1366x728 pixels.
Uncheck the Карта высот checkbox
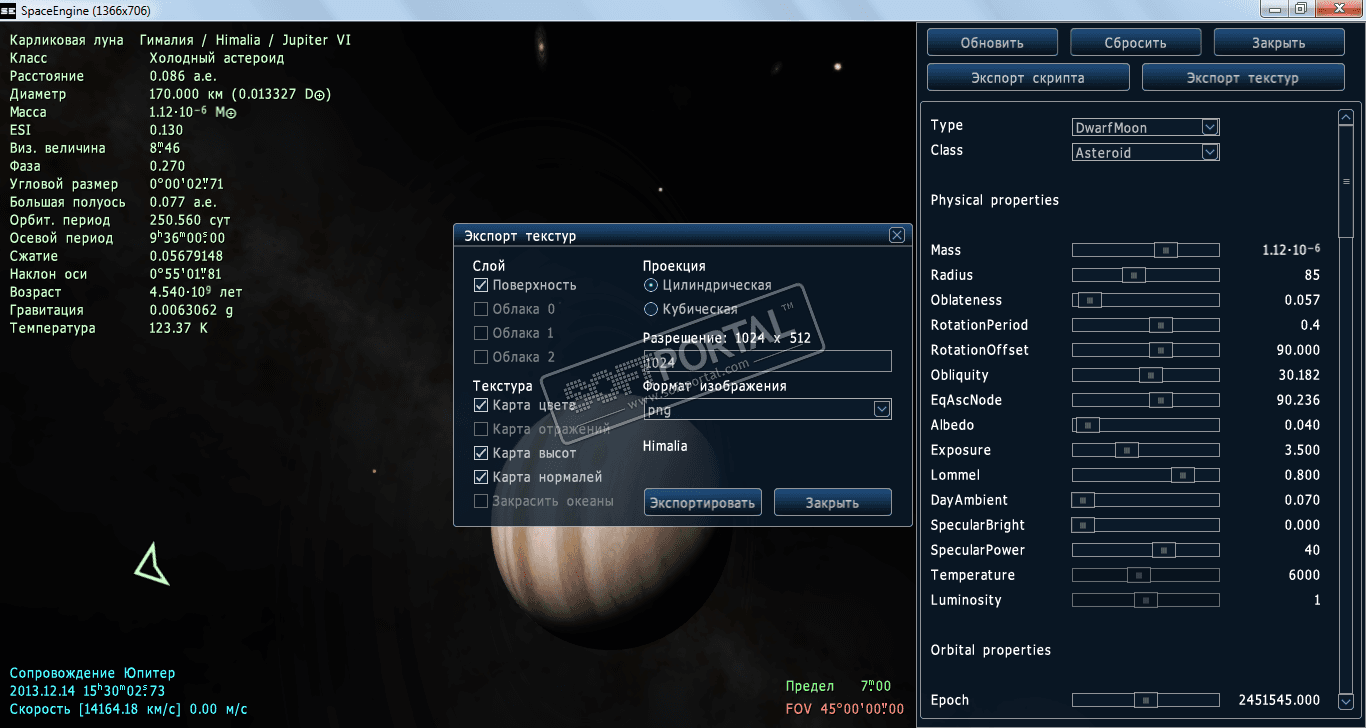(x=481, y=453)
